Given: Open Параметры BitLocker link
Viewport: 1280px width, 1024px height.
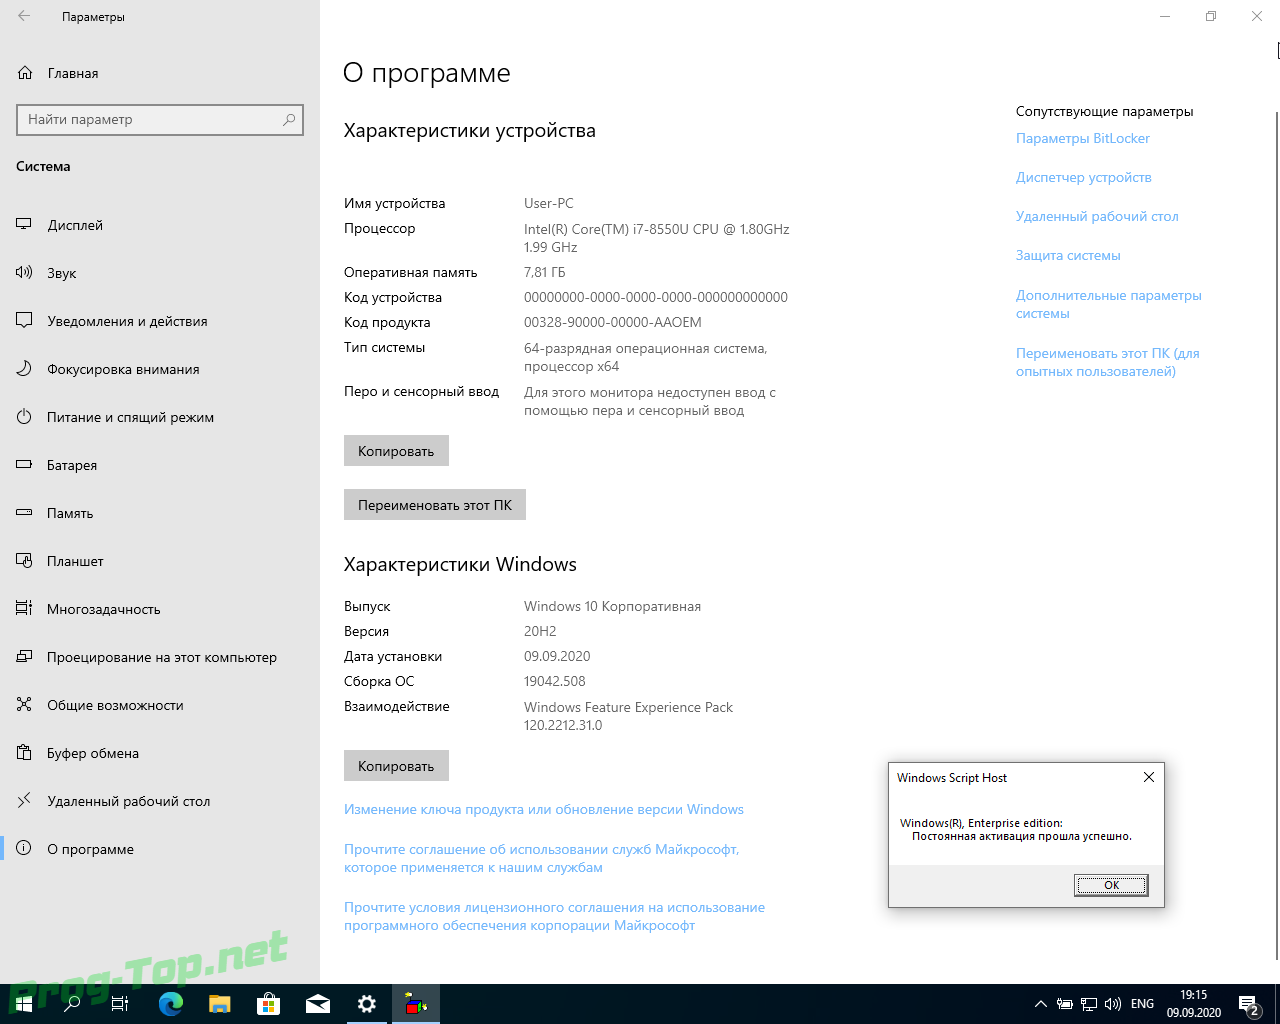Looking at the screenshot, I should [x=1083, y=138].
